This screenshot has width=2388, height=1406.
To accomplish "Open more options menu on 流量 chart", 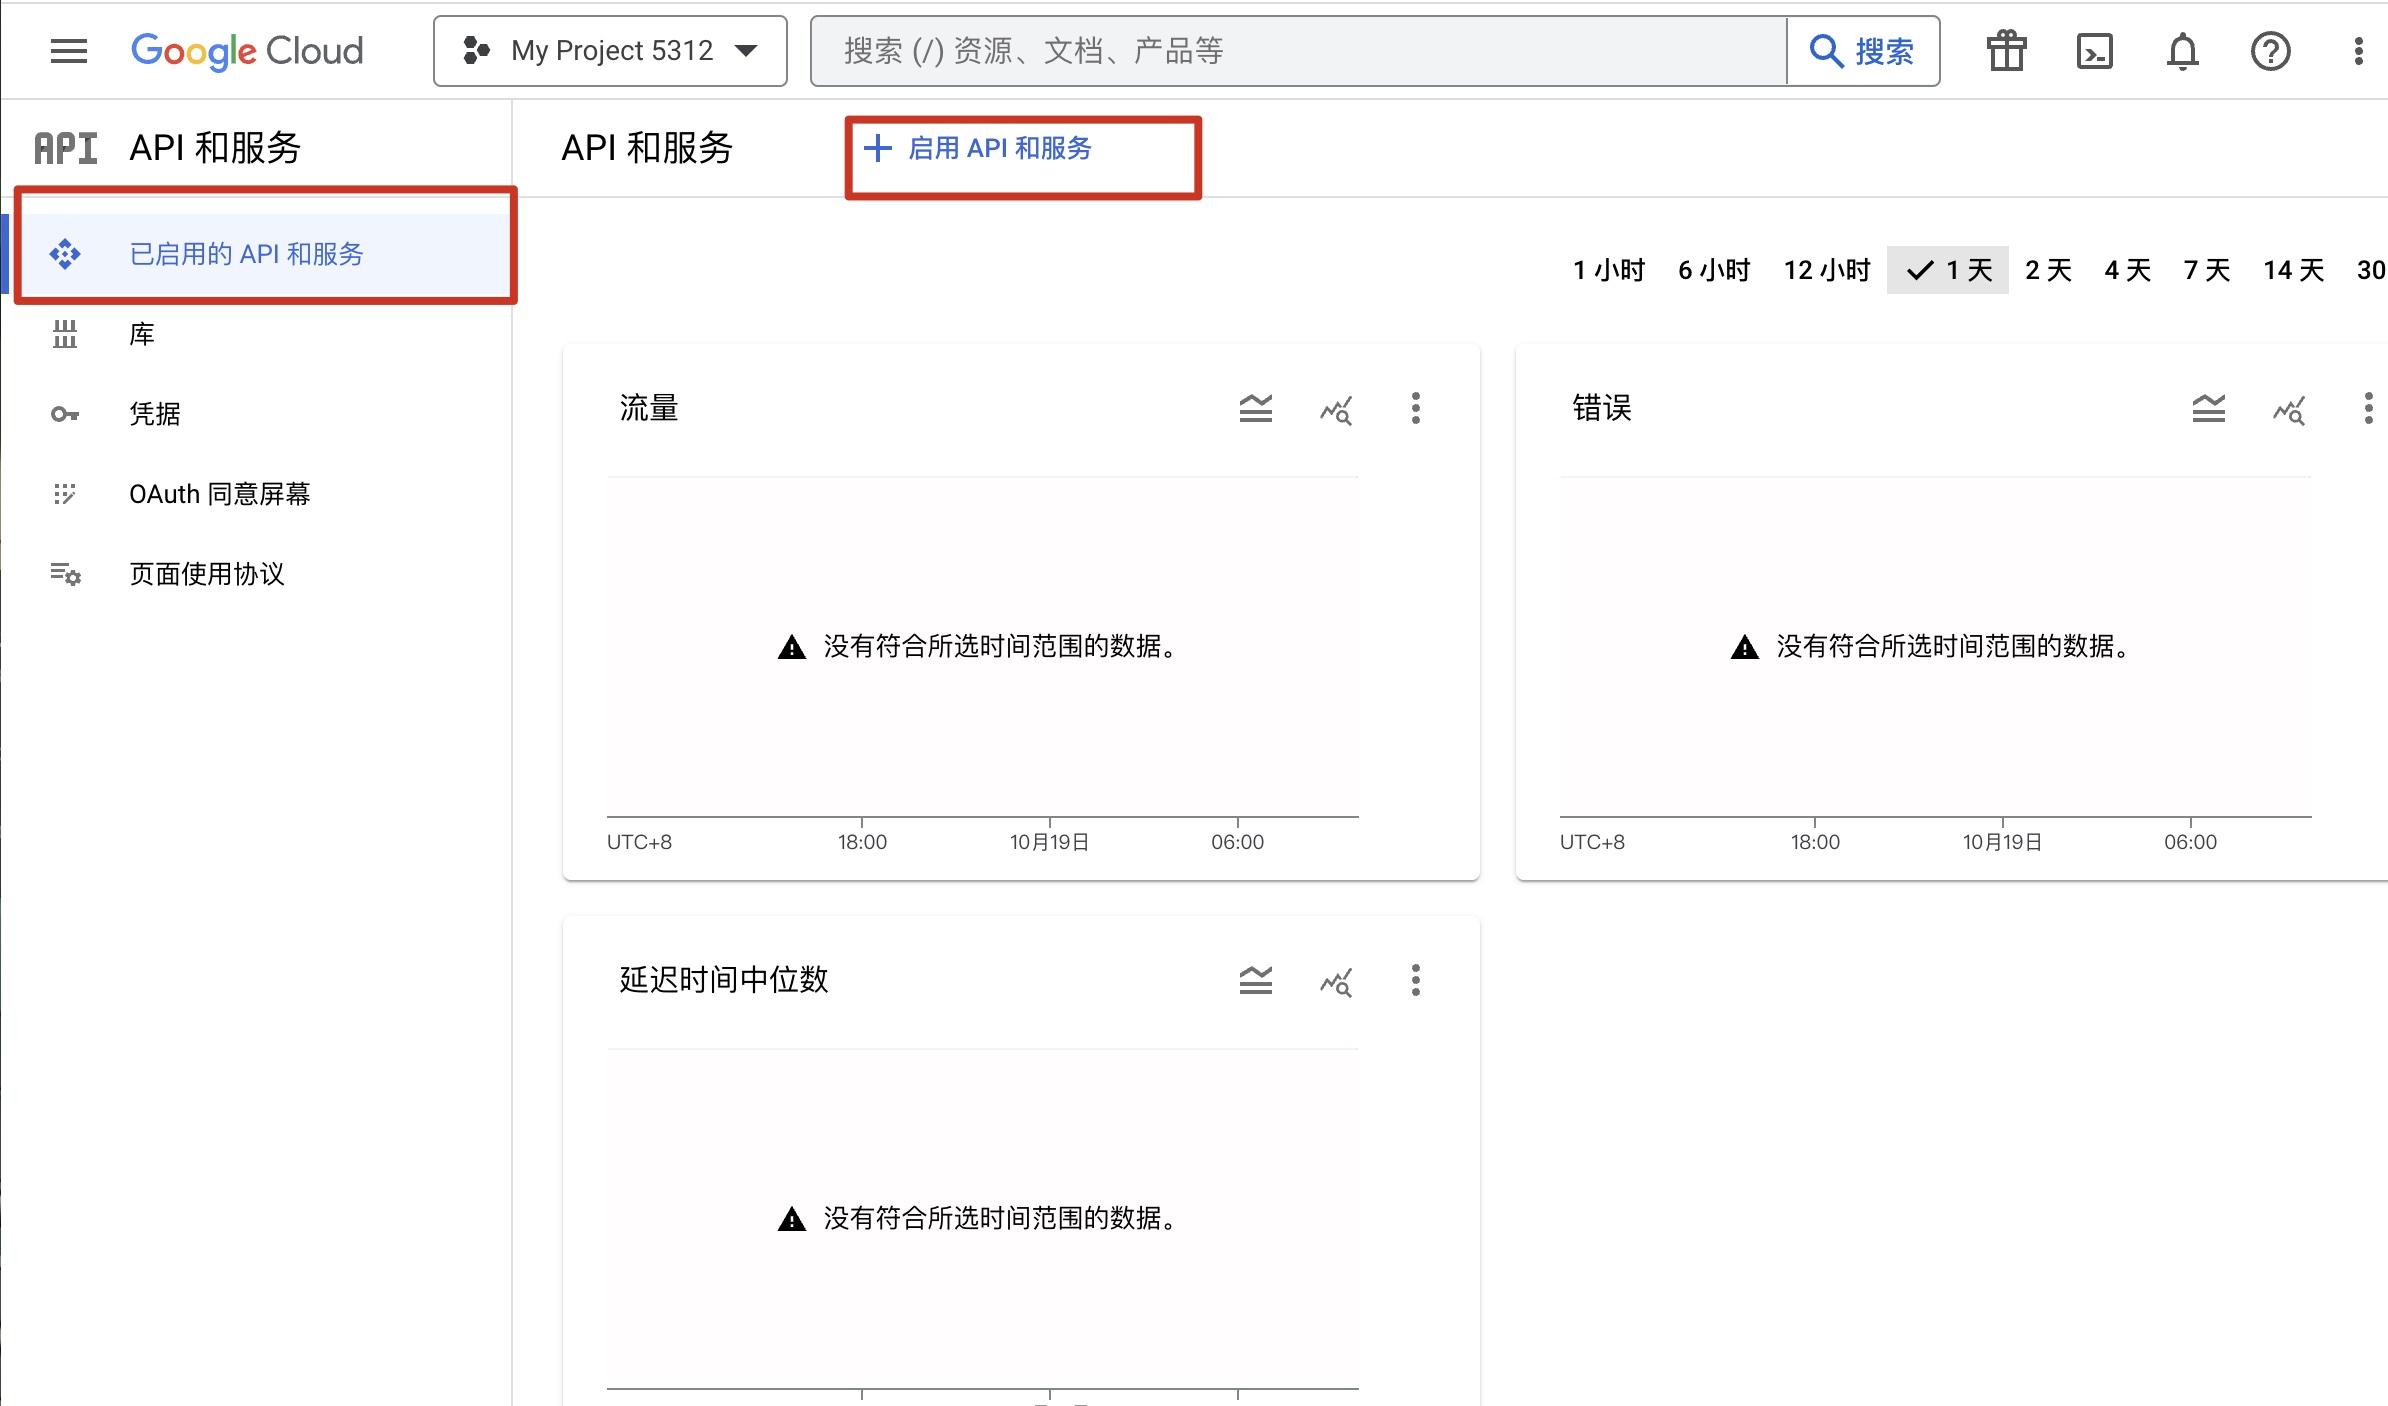I will coord(1415,408).
